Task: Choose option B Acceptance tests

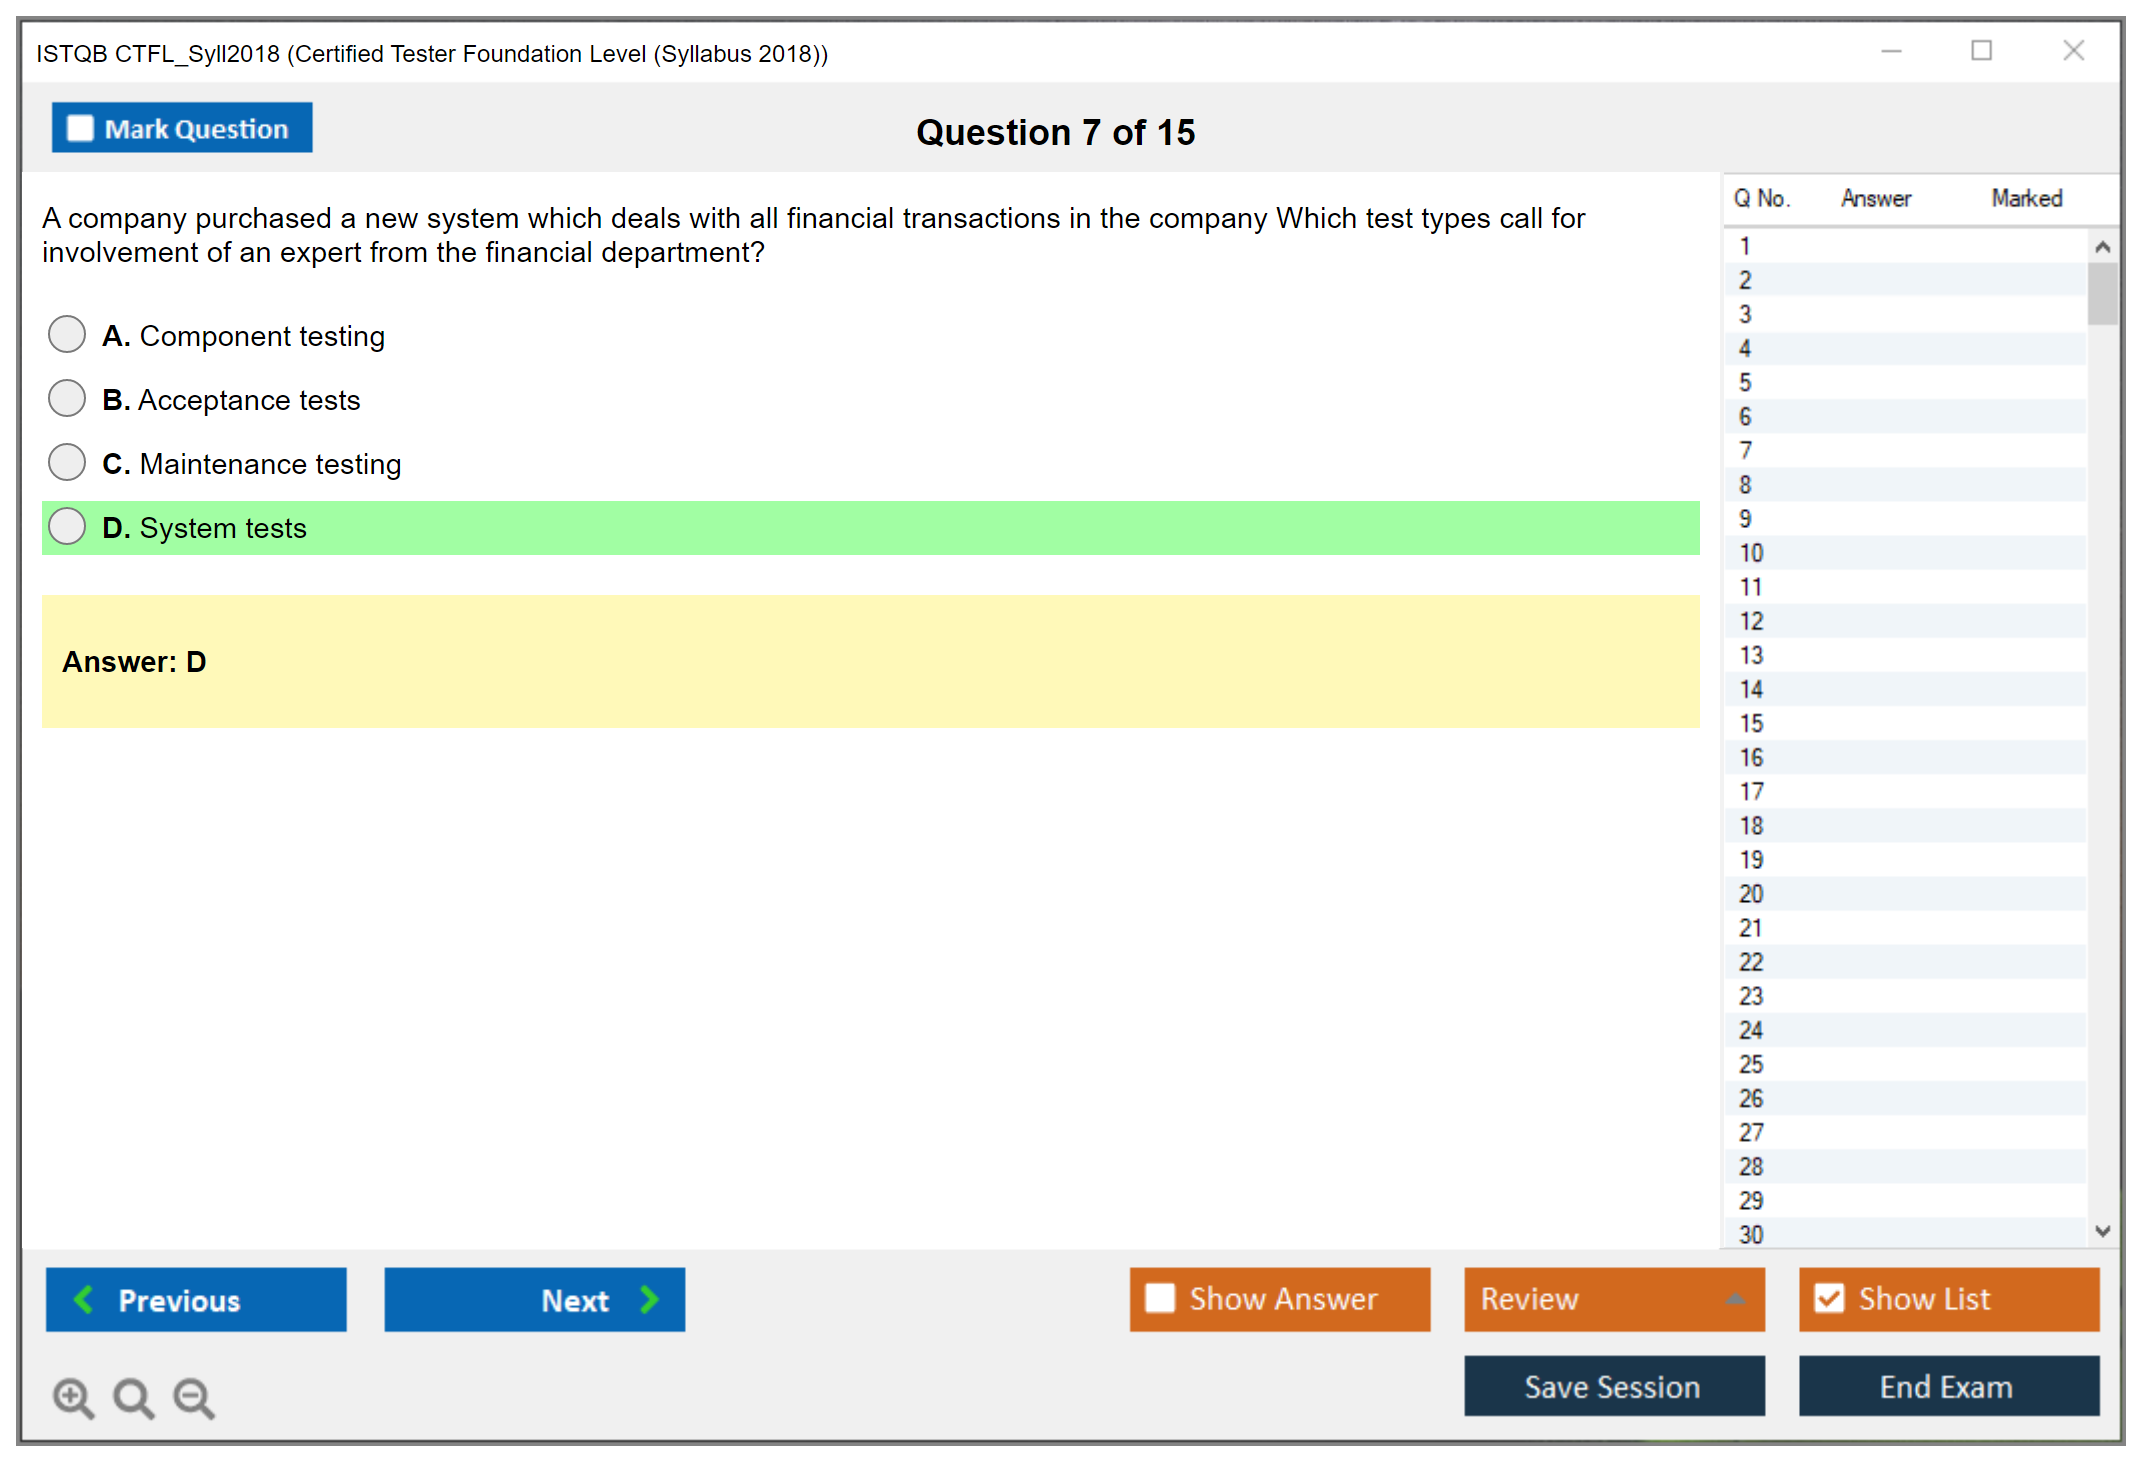Action: pyautogui.click(x=67, y=398)
